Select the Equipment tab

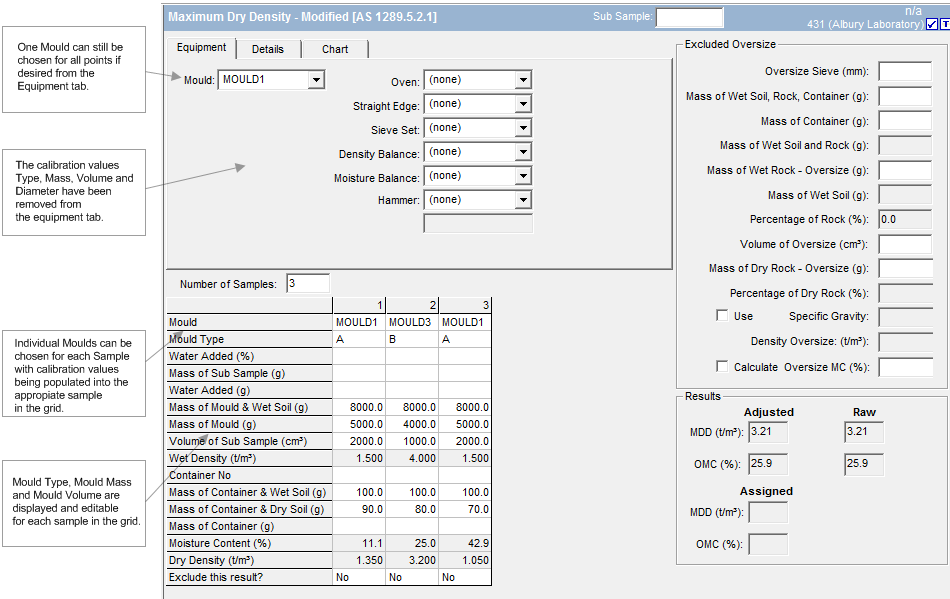pos(201,48)
